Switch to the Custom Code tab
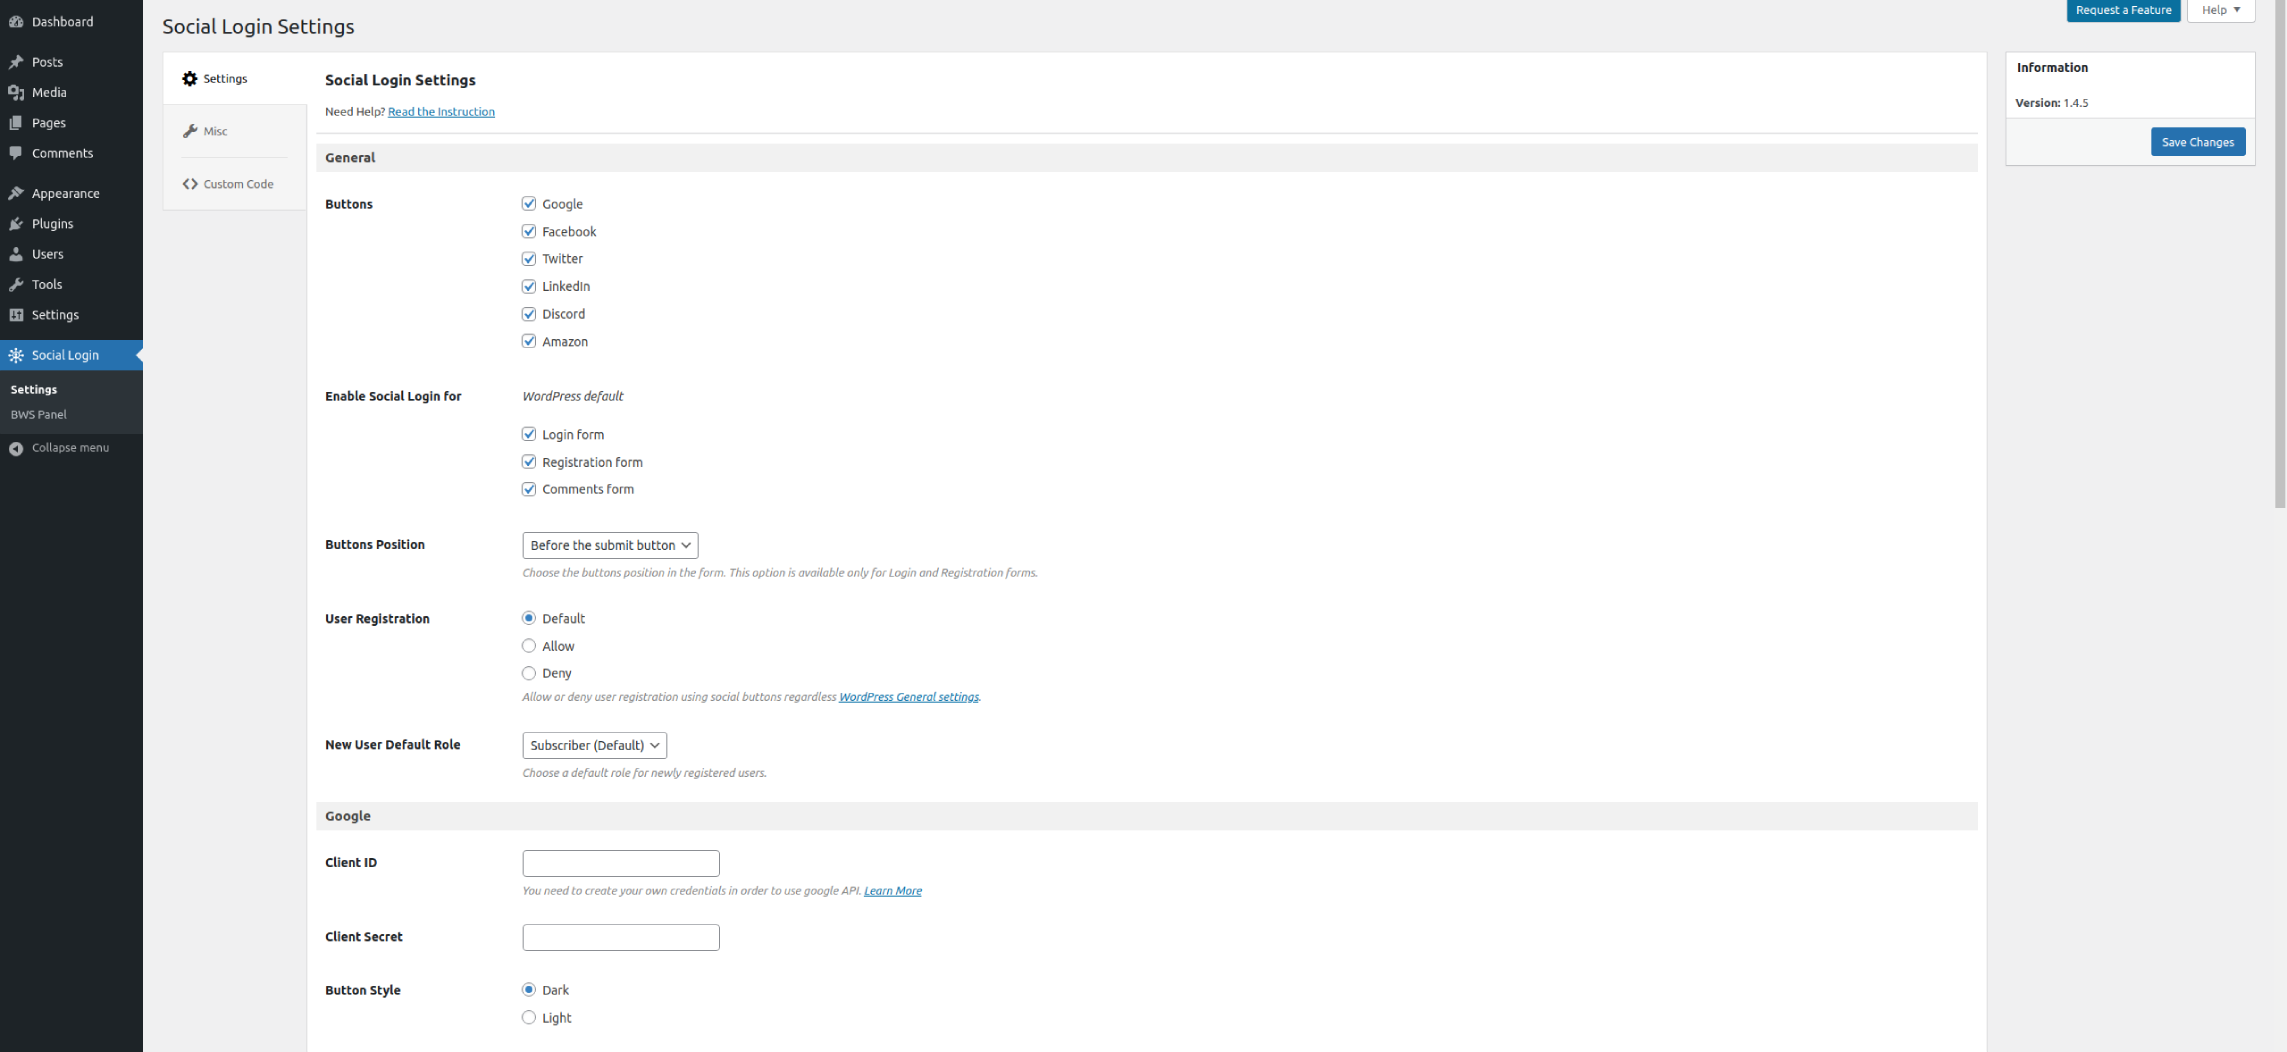The image size is (2287, 1052). tap(235, 184)
